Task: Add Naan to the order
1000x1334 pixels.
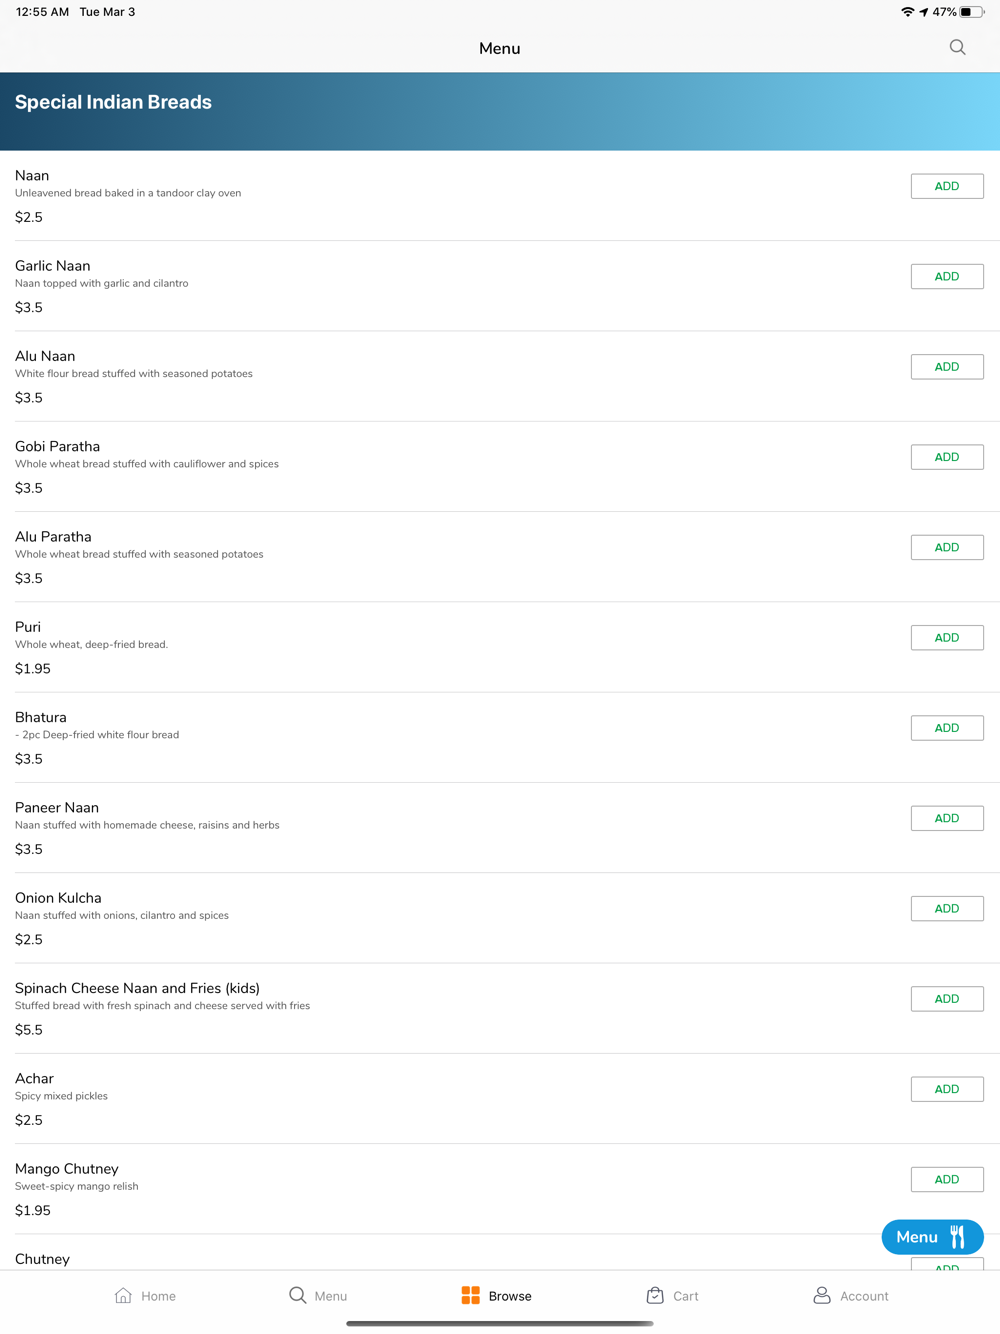Action: point(947,186)
